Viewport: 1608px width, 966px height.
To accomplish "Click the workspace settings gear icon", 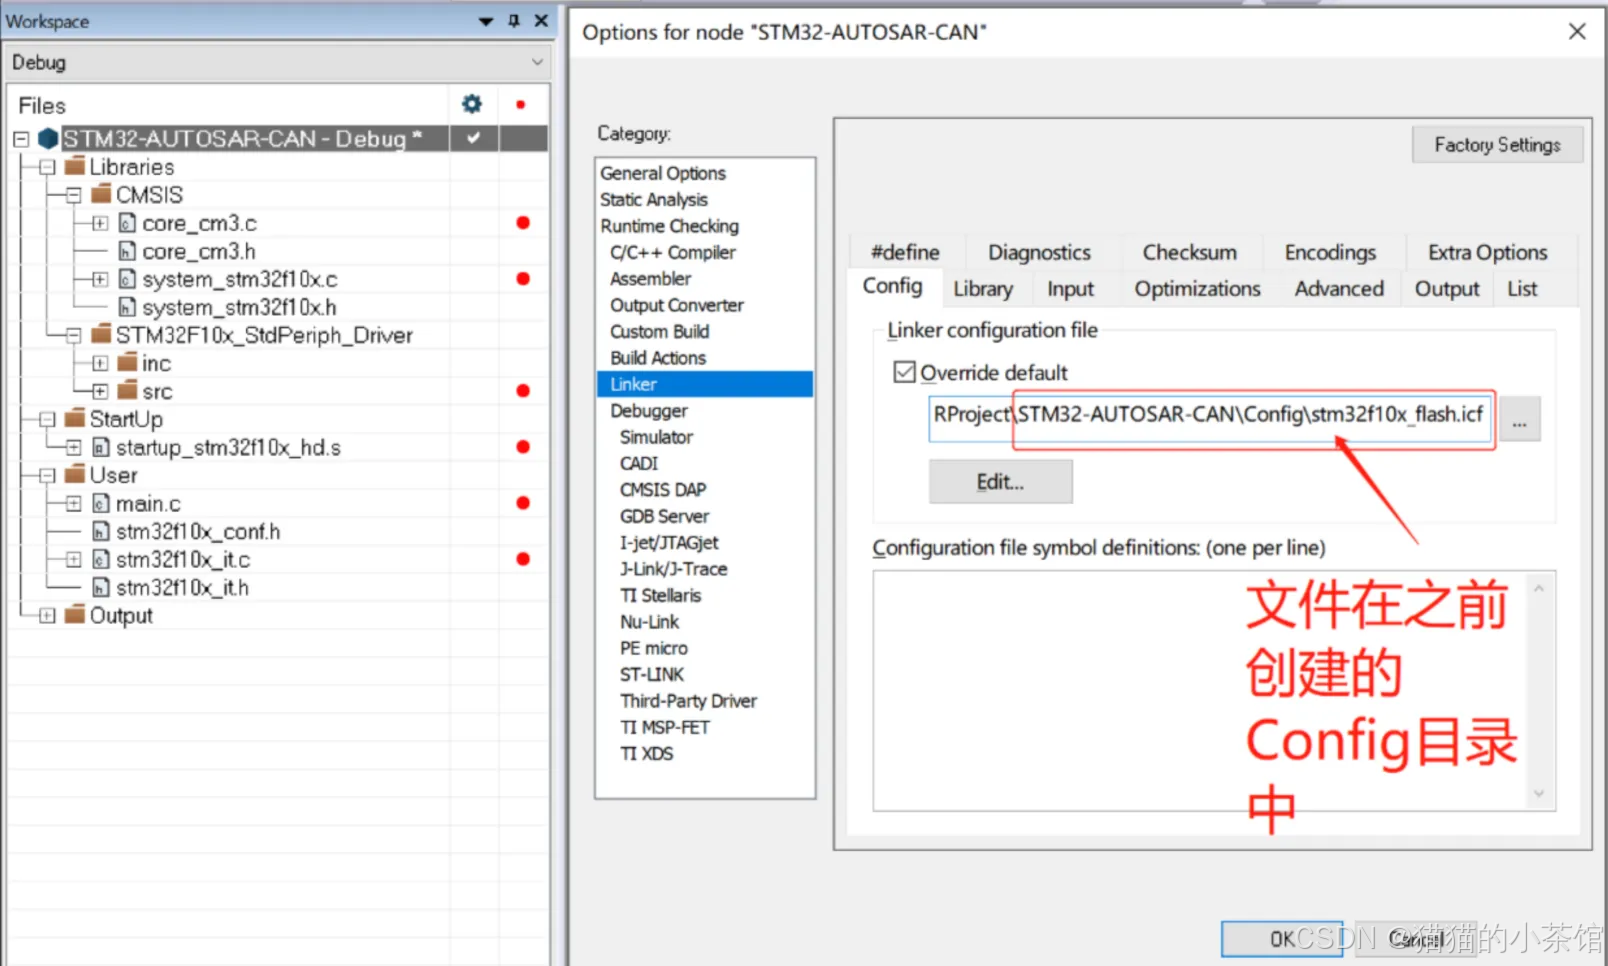I will 472,104.
